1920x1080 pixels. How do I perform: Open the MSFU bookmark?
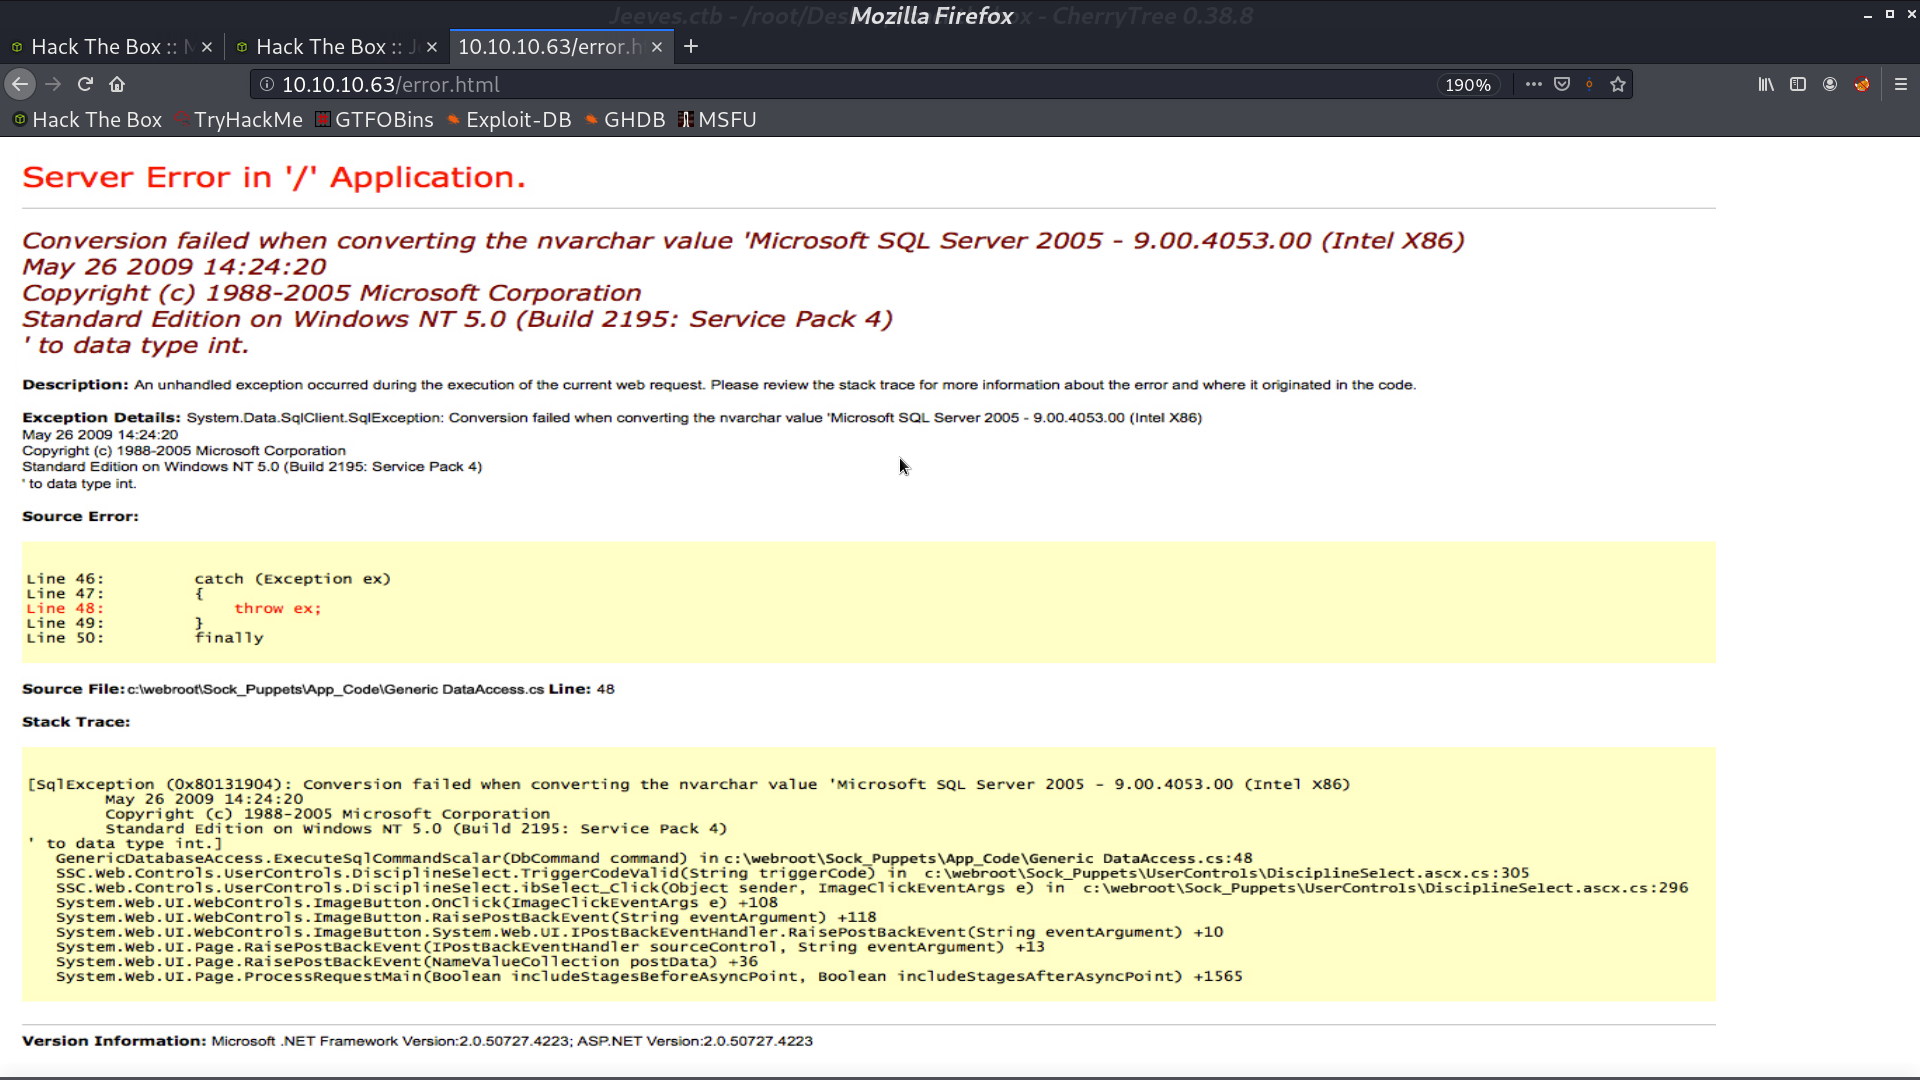(x=717, y=120)
